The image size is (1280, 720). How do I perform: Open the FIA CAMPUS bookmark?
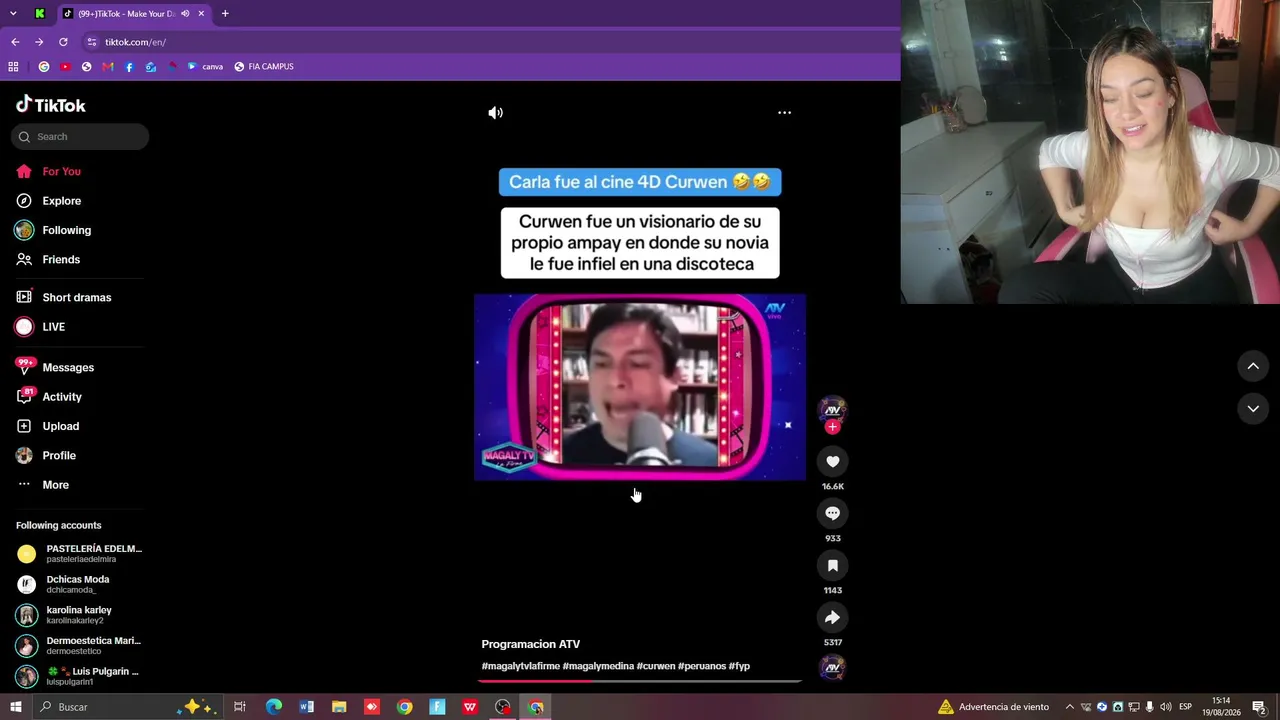tap(264, 67)
